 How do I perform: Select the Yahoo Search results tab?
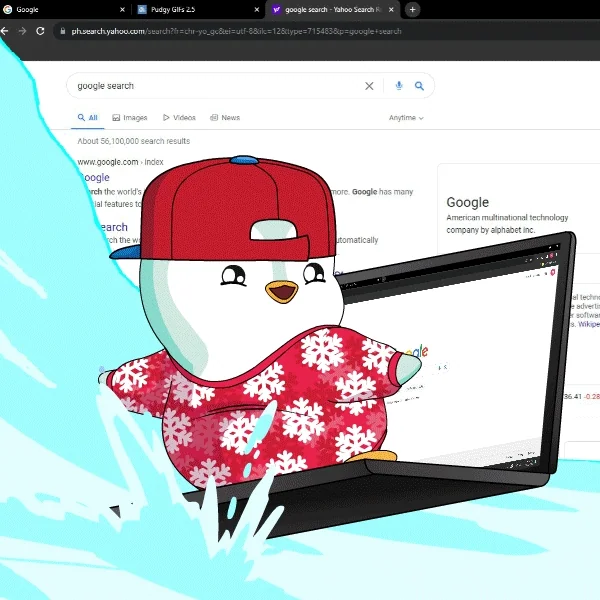click(x=333, y=10)
